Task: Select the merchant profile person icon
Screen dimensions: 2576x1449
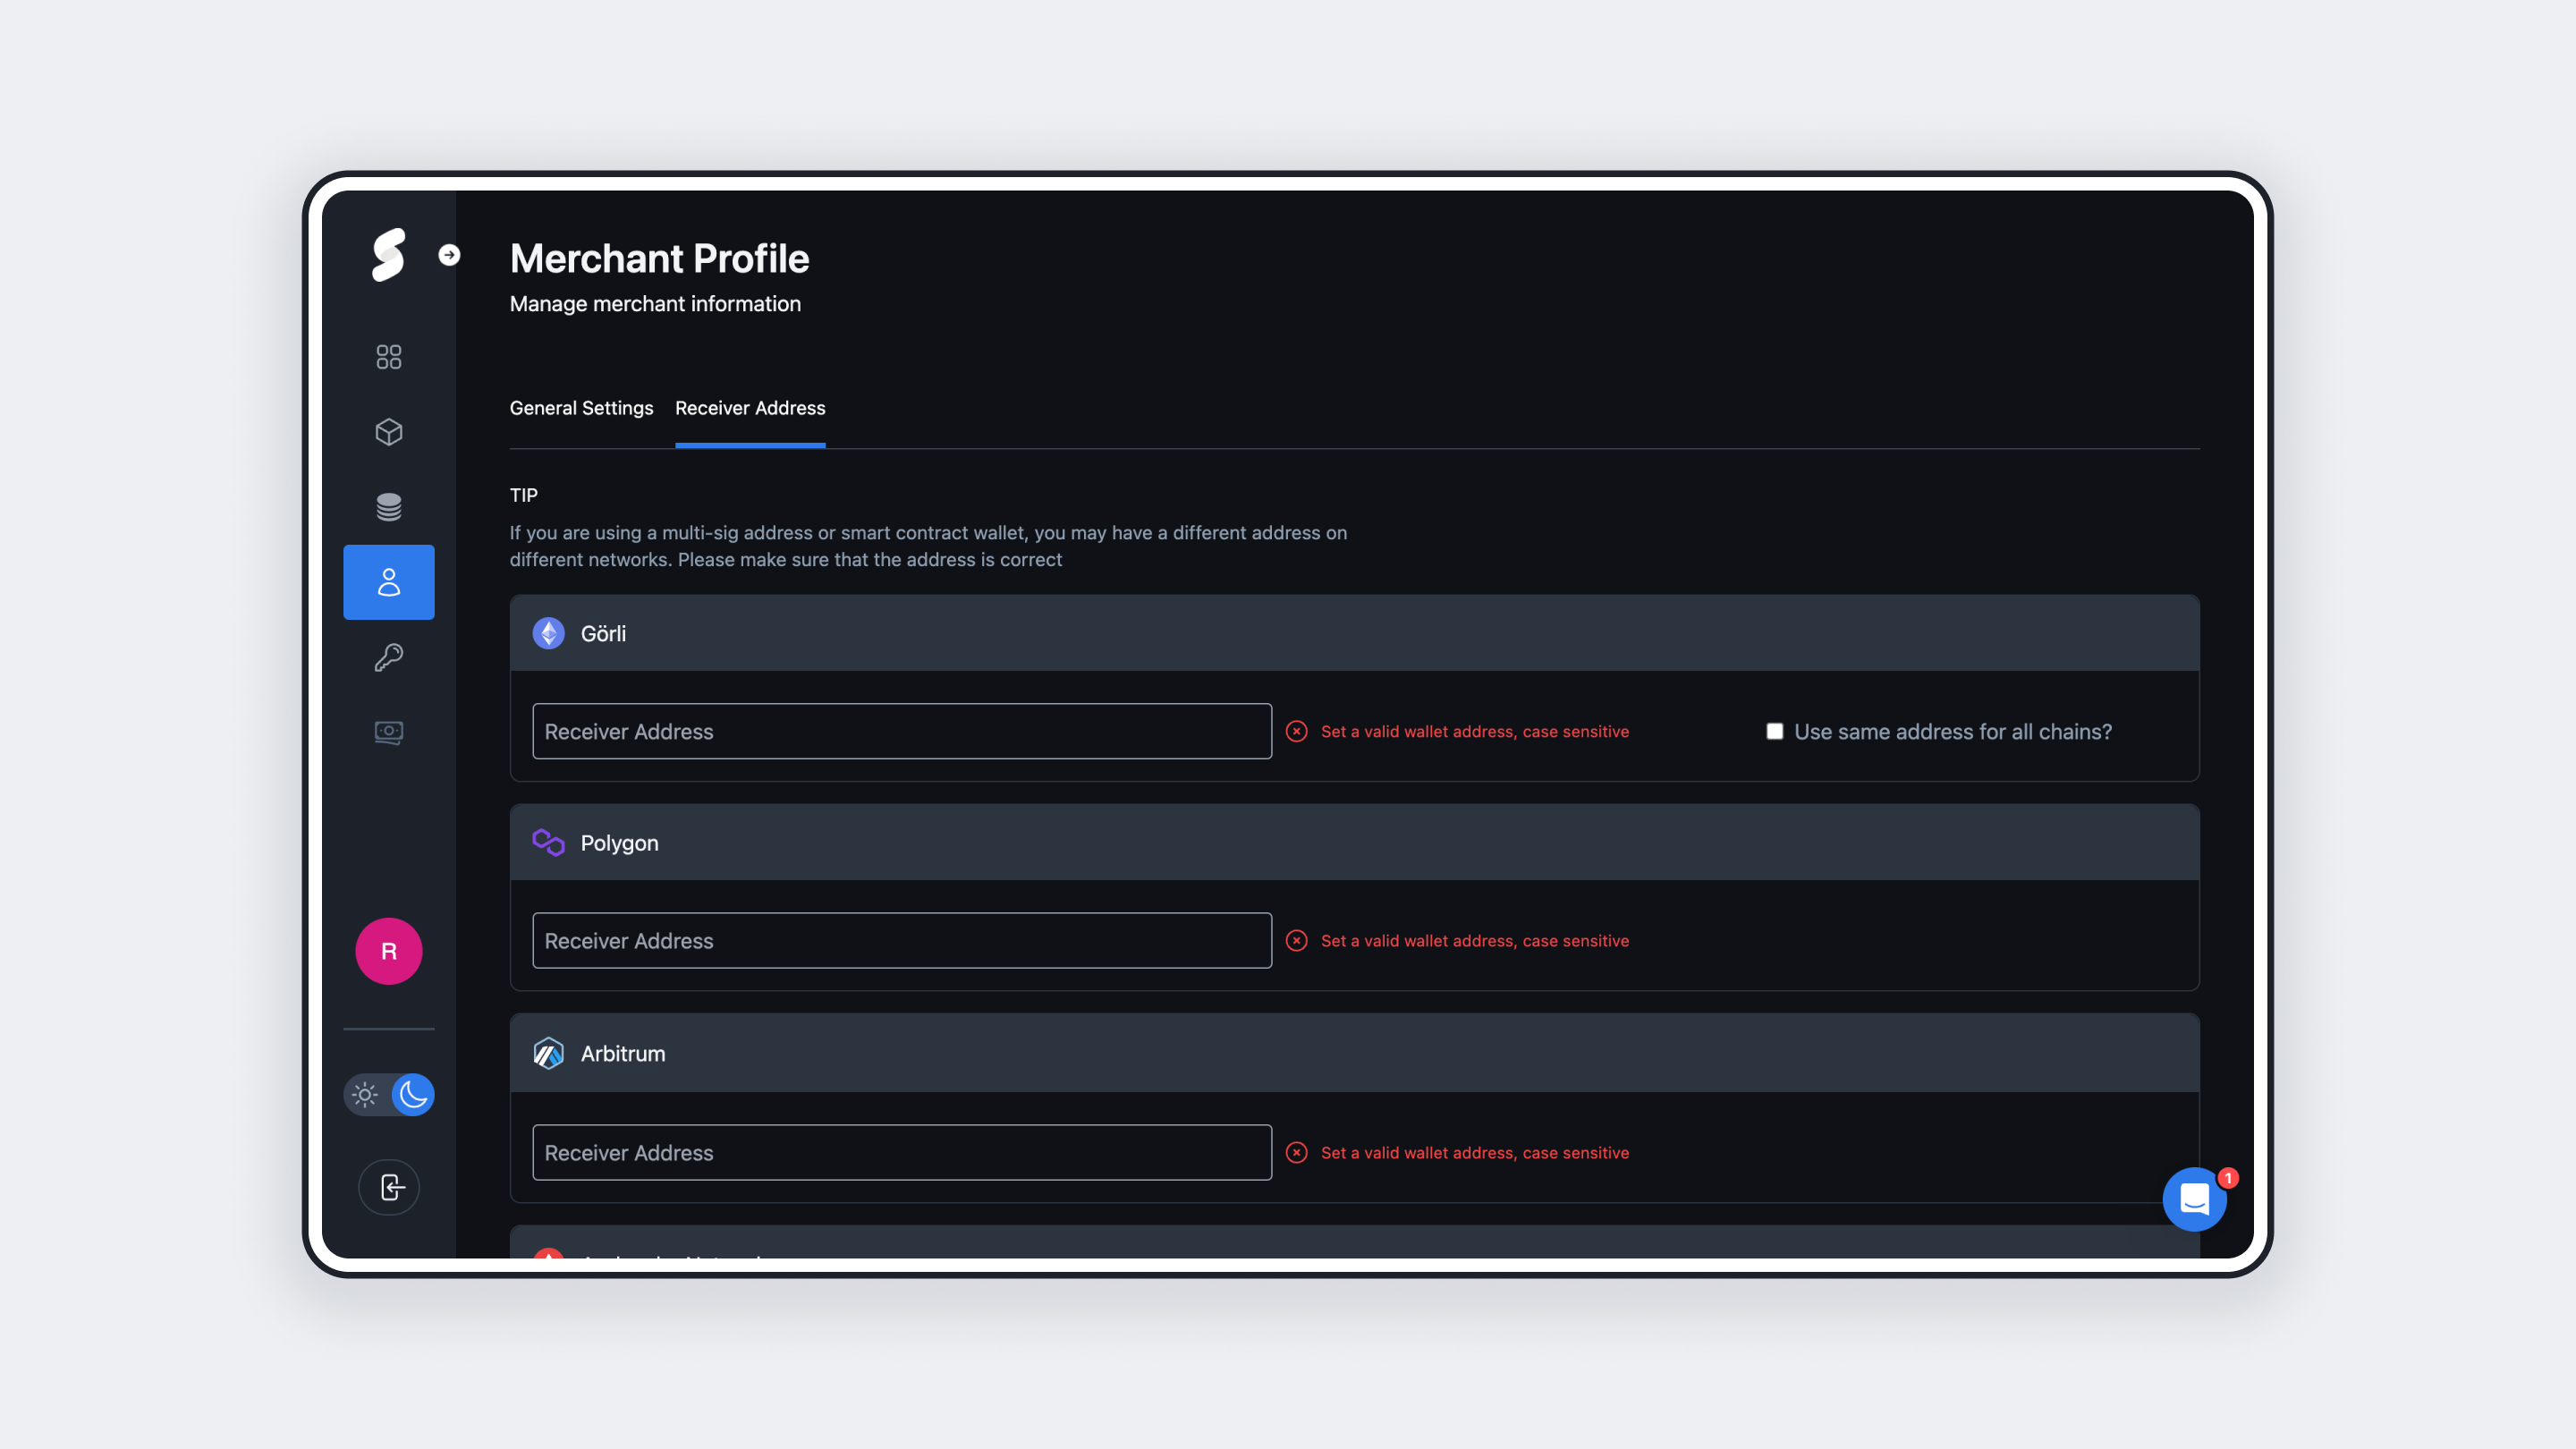Action: point(388,582)
